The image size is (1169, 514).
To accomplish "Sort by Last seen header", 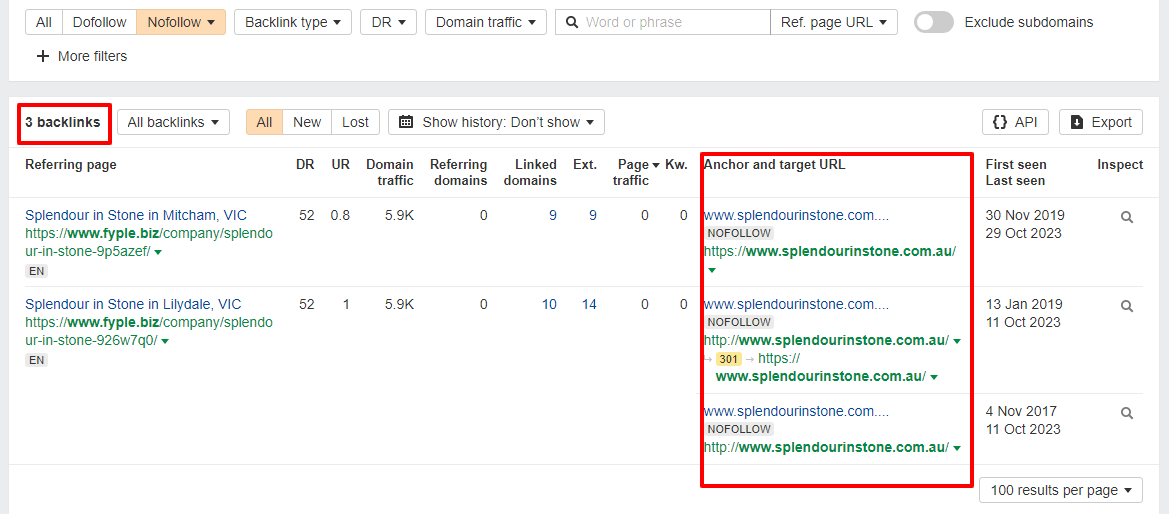I will pyautogui.click(x=1015, y=181).
